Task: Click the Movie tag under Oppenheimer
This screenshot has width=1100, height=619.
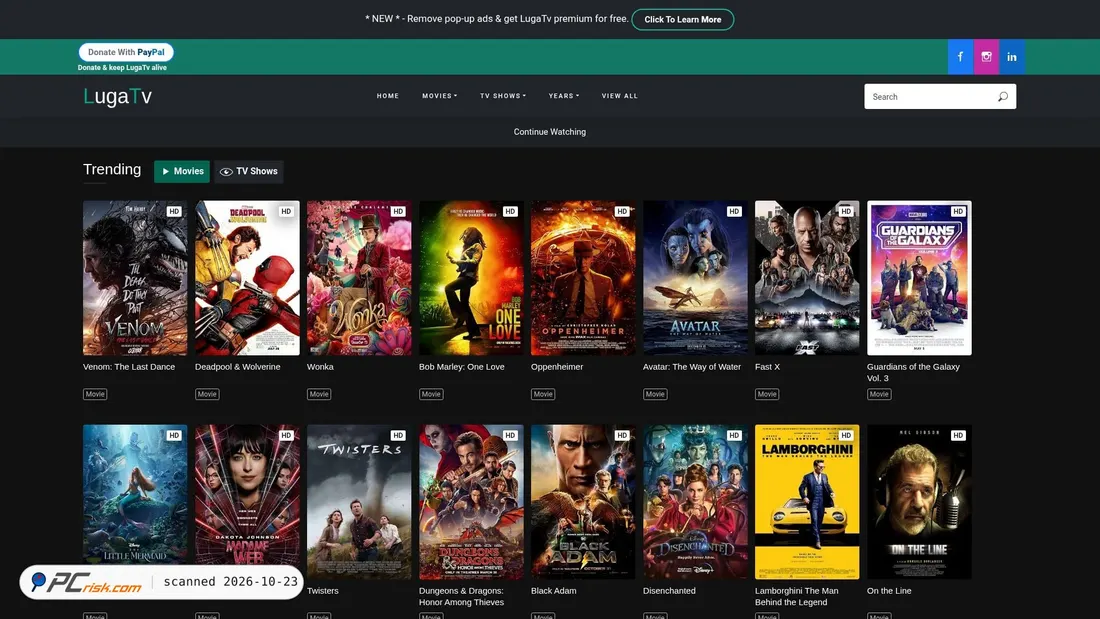Action: pyautogui.click(x=543, y=394)
